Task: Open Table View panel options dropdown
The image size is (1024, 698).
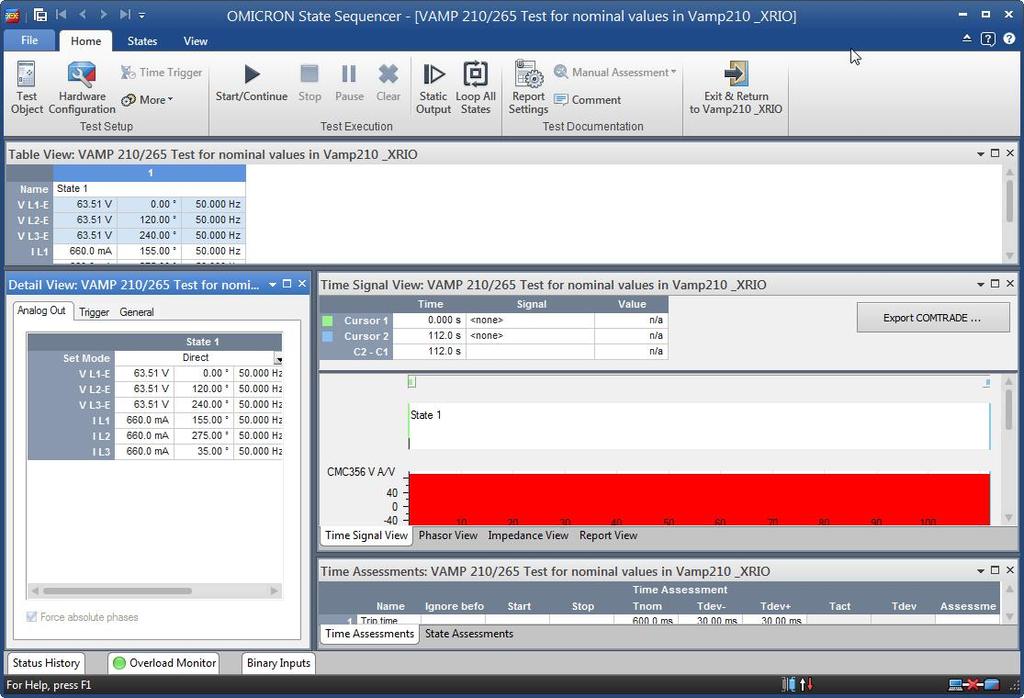Action: 980,154
